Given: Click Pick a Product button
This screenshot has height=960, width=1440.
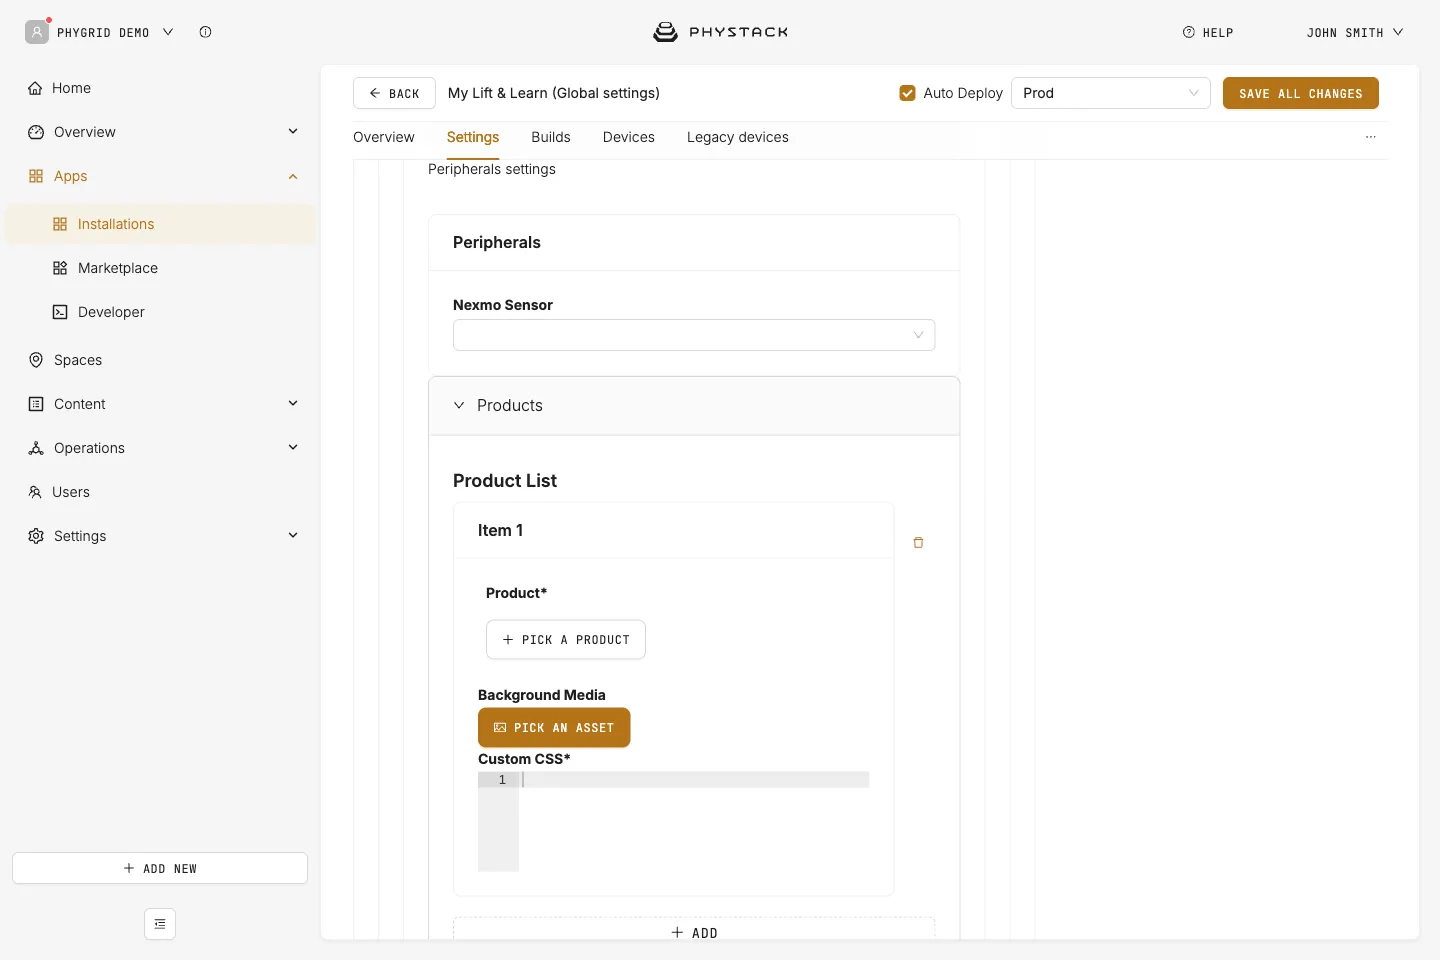Looking at the screenshot, I should pos(566,640).
